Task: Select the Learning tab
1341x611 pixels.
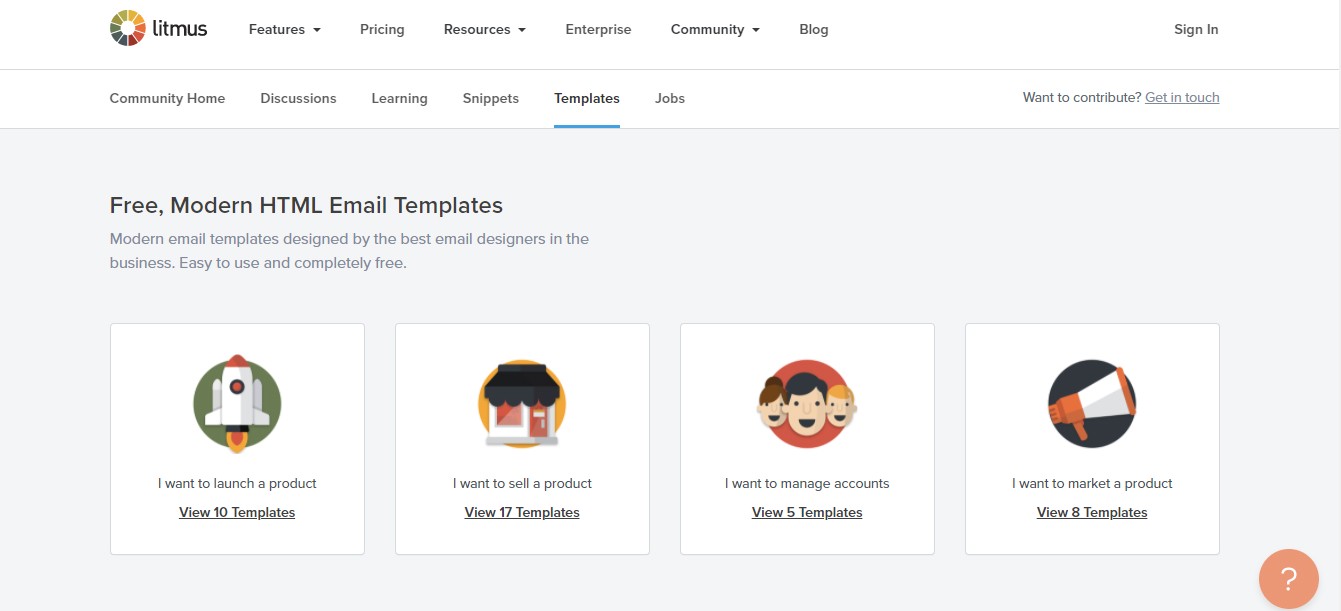Action: pyautogui.click(x=399, y=98)
